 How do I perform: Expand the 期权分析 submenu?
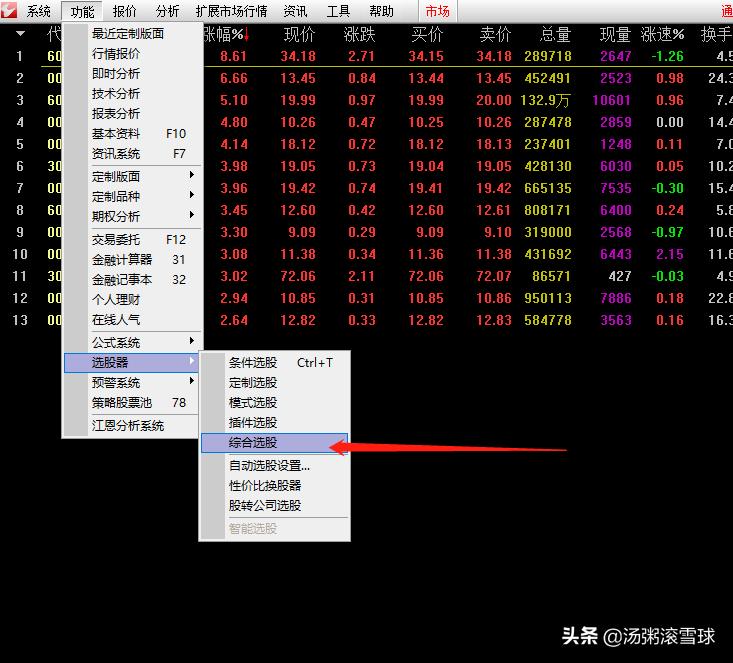[x=131, y=216]
